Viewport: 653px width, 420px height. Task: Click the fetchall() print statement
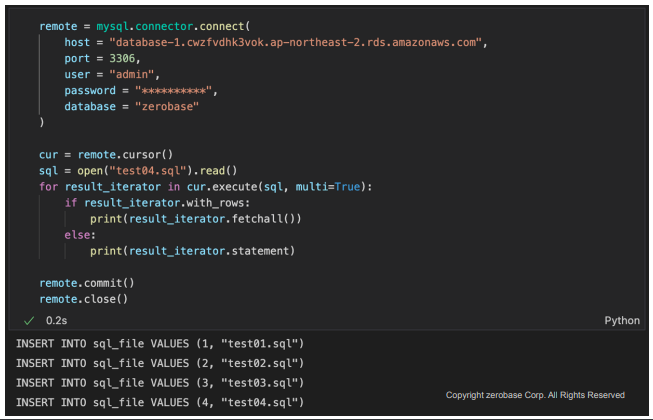pos(195,219)
